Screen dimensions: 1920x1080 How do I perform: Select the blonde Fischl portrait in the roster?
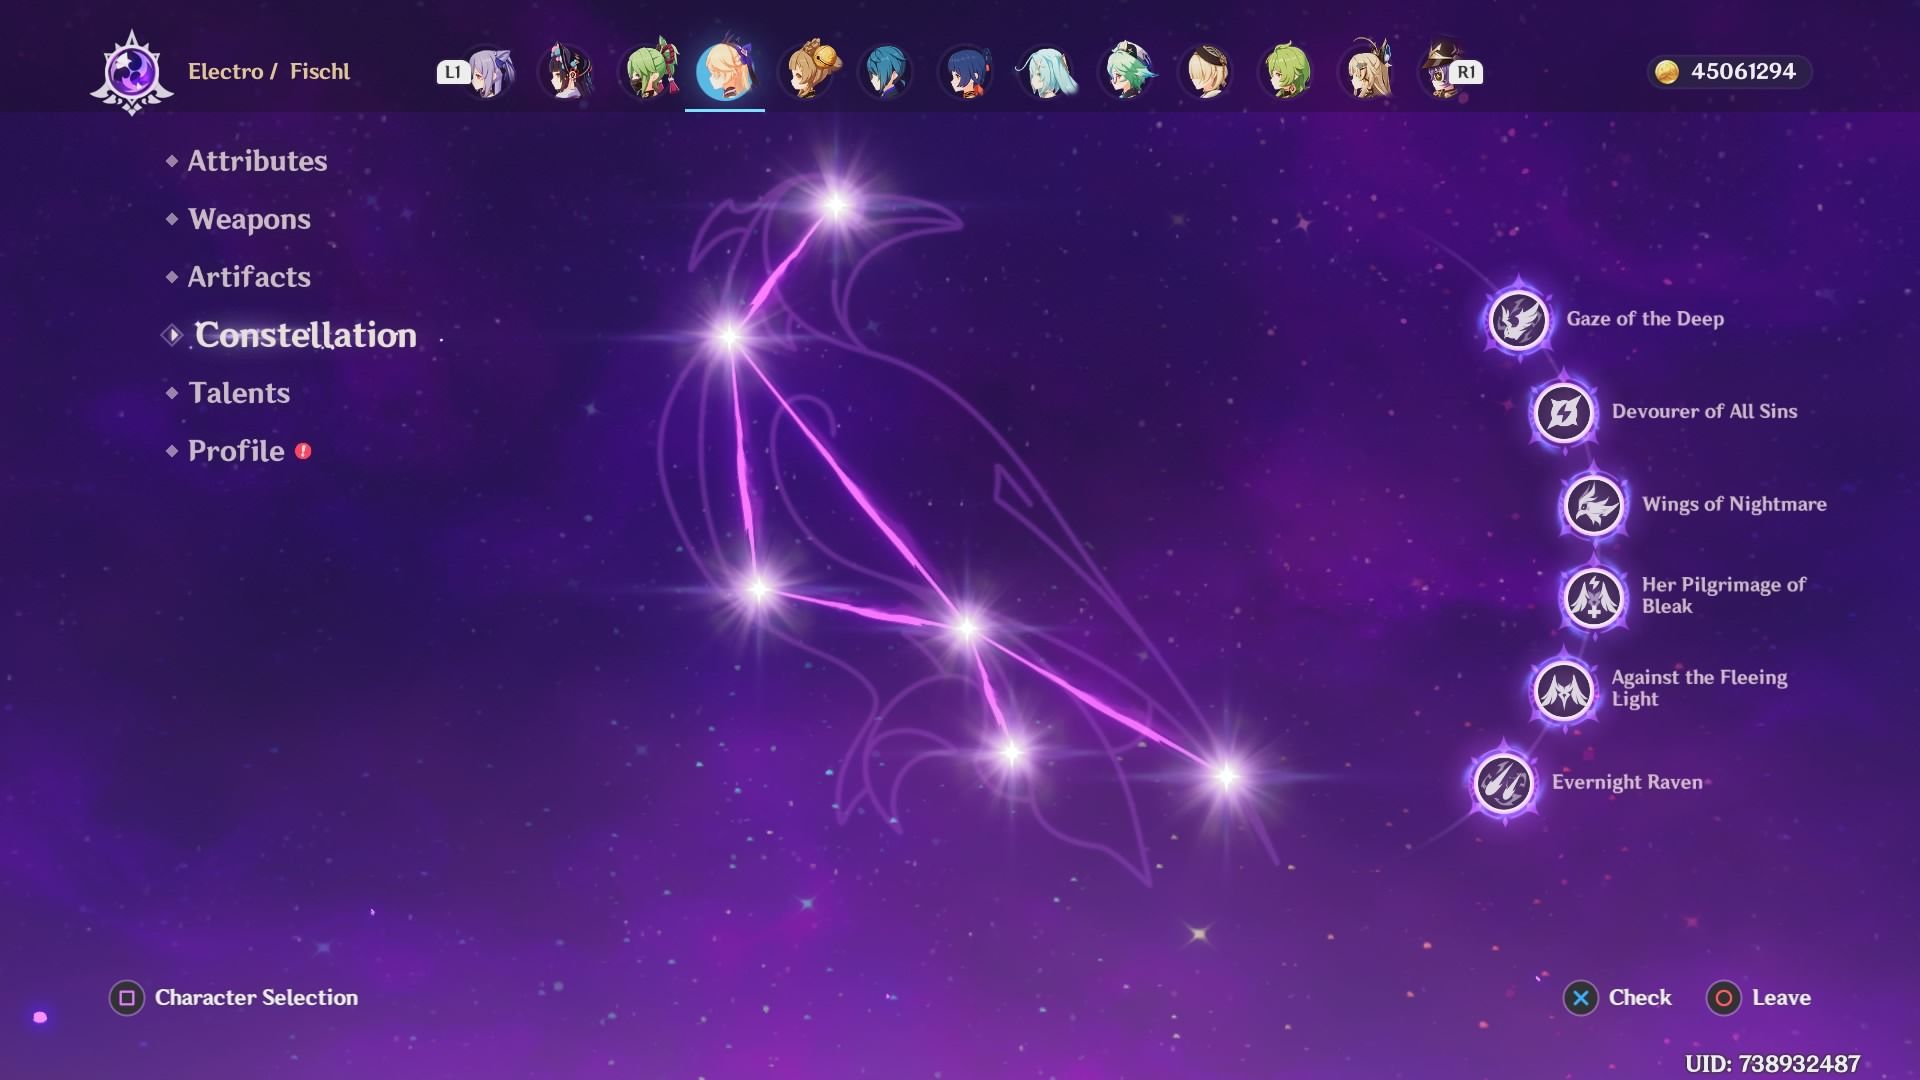tap(725, 72)
